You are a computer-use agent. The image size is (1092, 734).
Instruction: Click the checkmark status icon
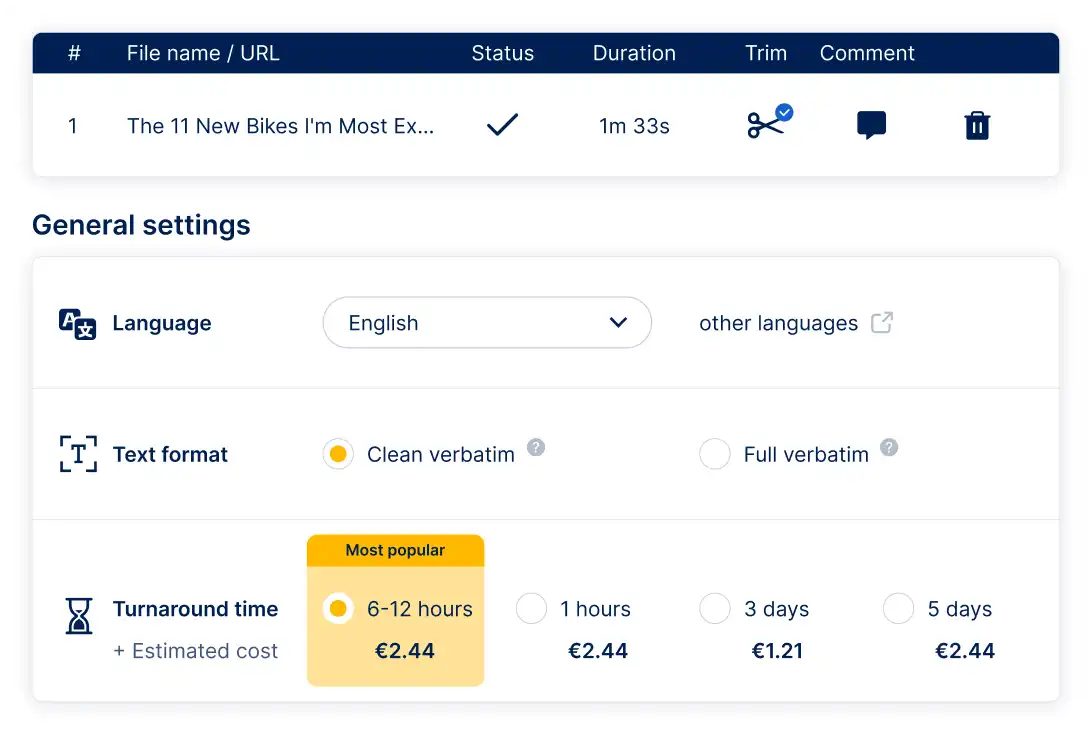coord(503,124)
